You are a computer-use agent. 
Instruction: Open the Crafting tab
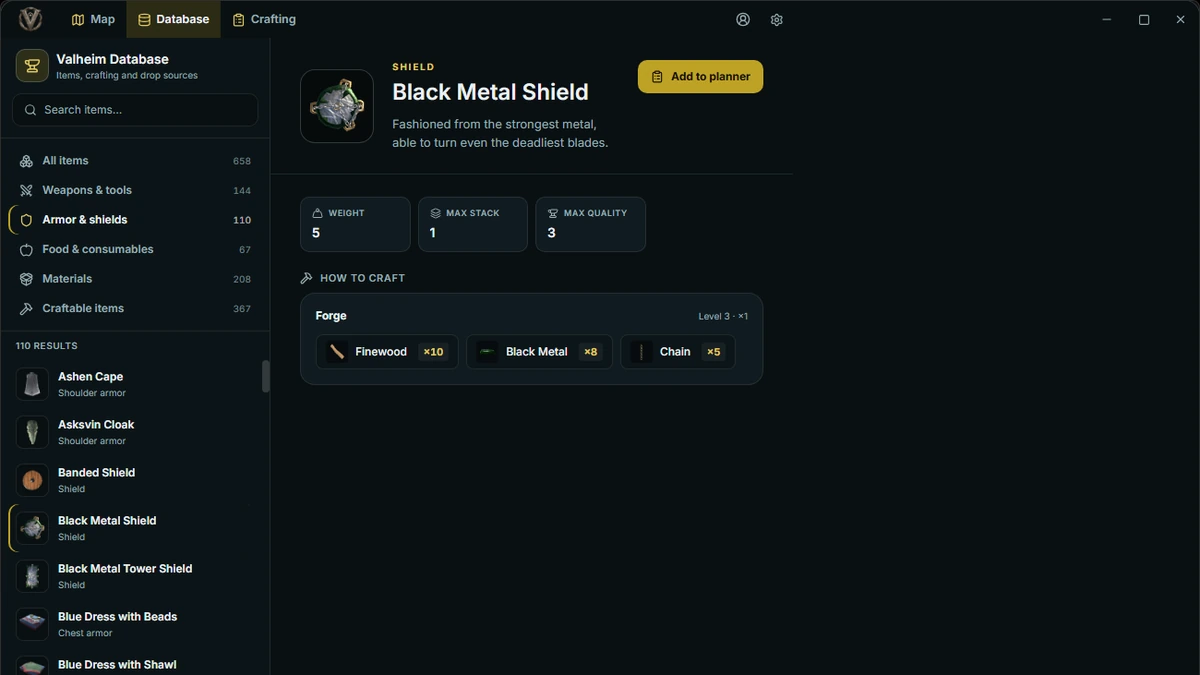click(264, 19)
